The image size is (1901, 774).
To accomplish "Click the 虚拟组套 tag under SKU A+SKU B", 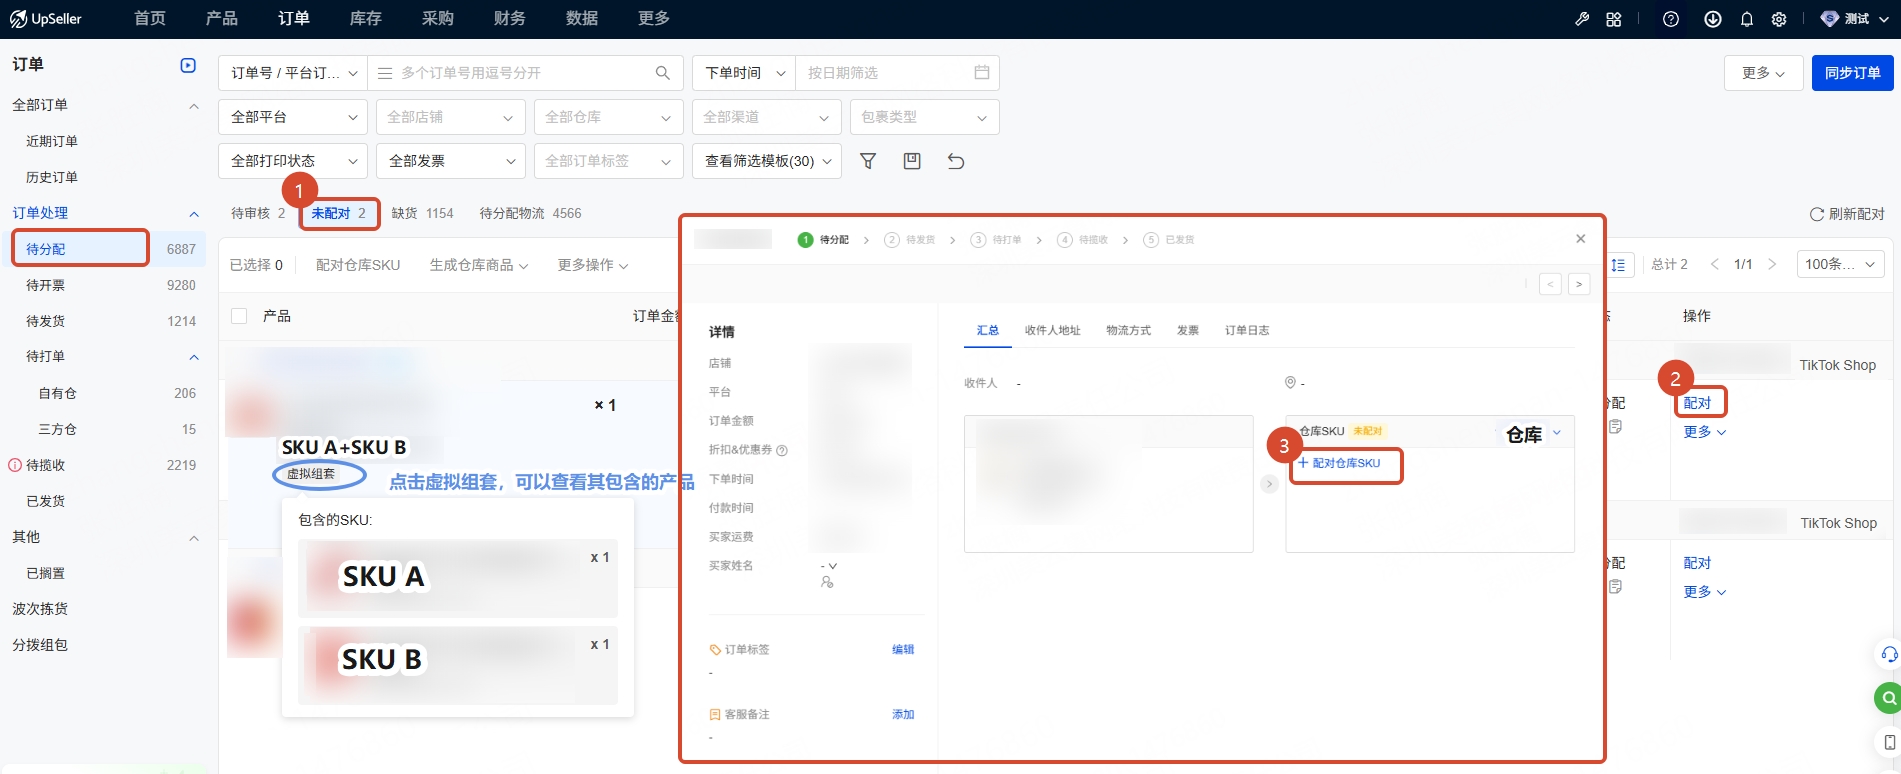I will pos(312,474).
